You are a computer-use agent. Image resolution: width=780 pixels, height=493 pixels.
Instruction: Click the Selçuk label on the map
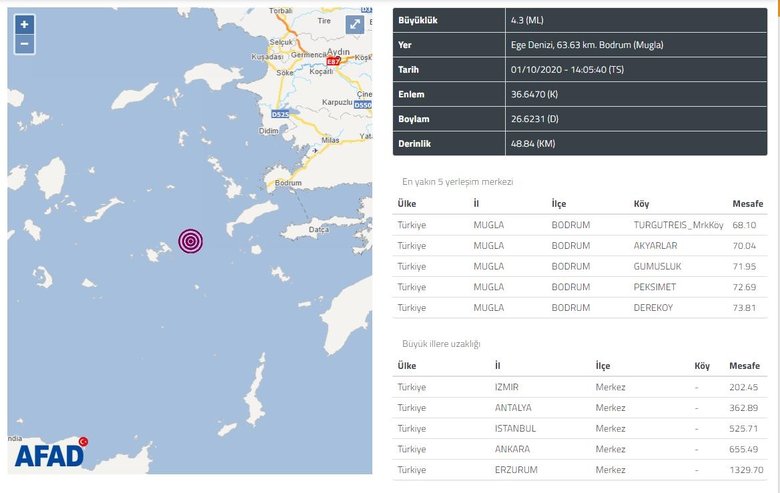coord(281,42)
